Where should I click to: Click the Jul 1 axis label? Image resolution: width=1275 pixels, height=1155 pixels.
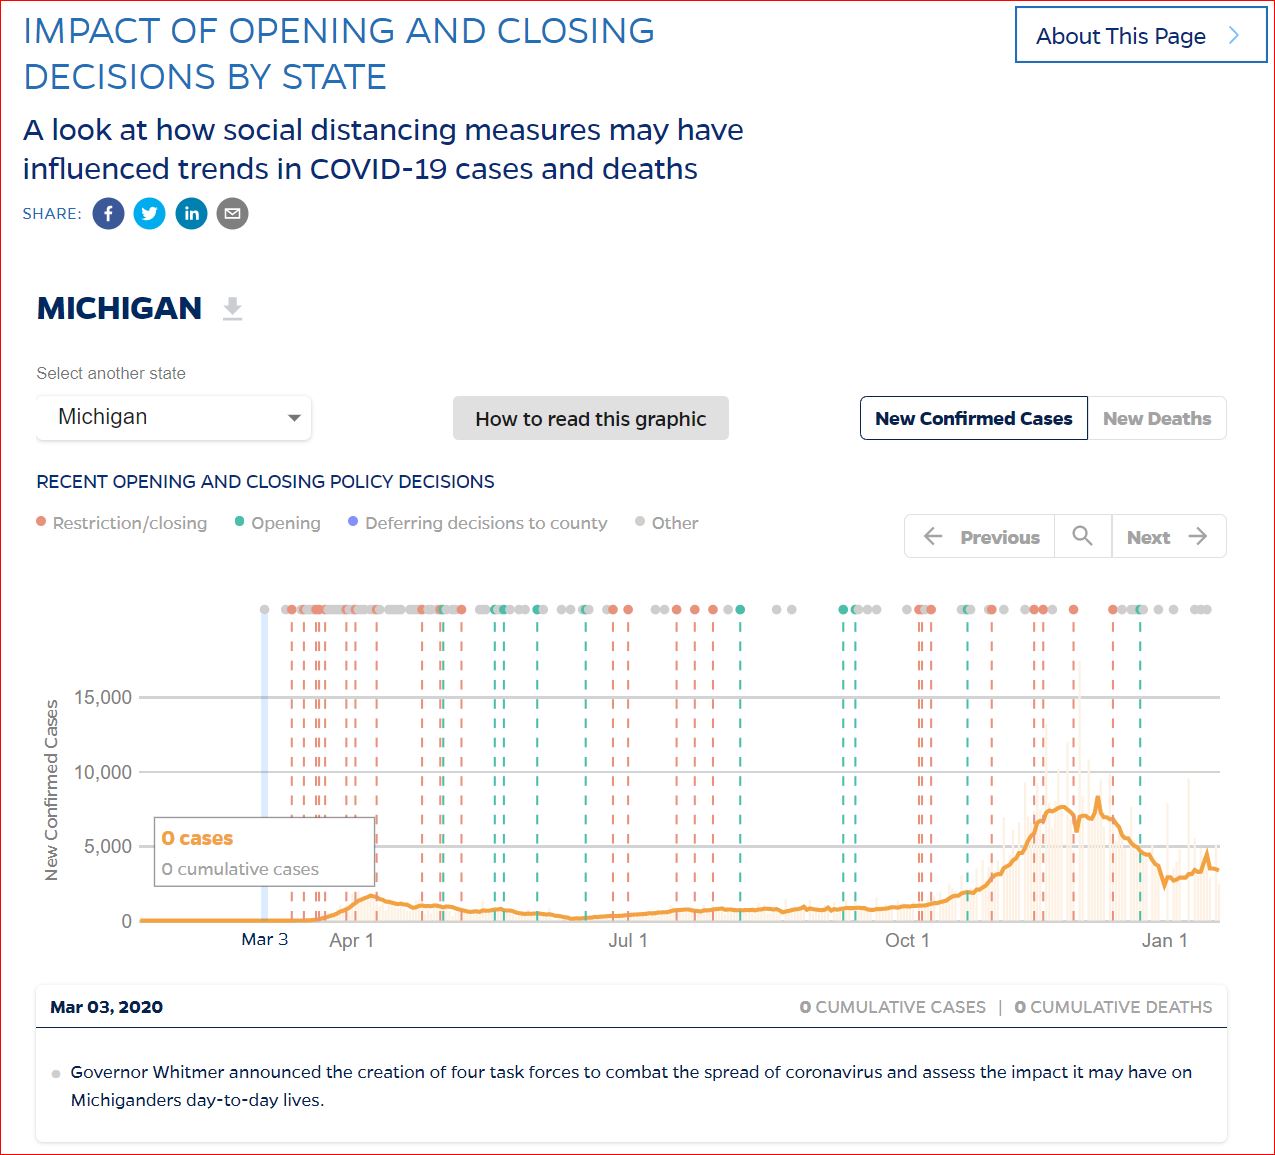(x=628, y=940)
